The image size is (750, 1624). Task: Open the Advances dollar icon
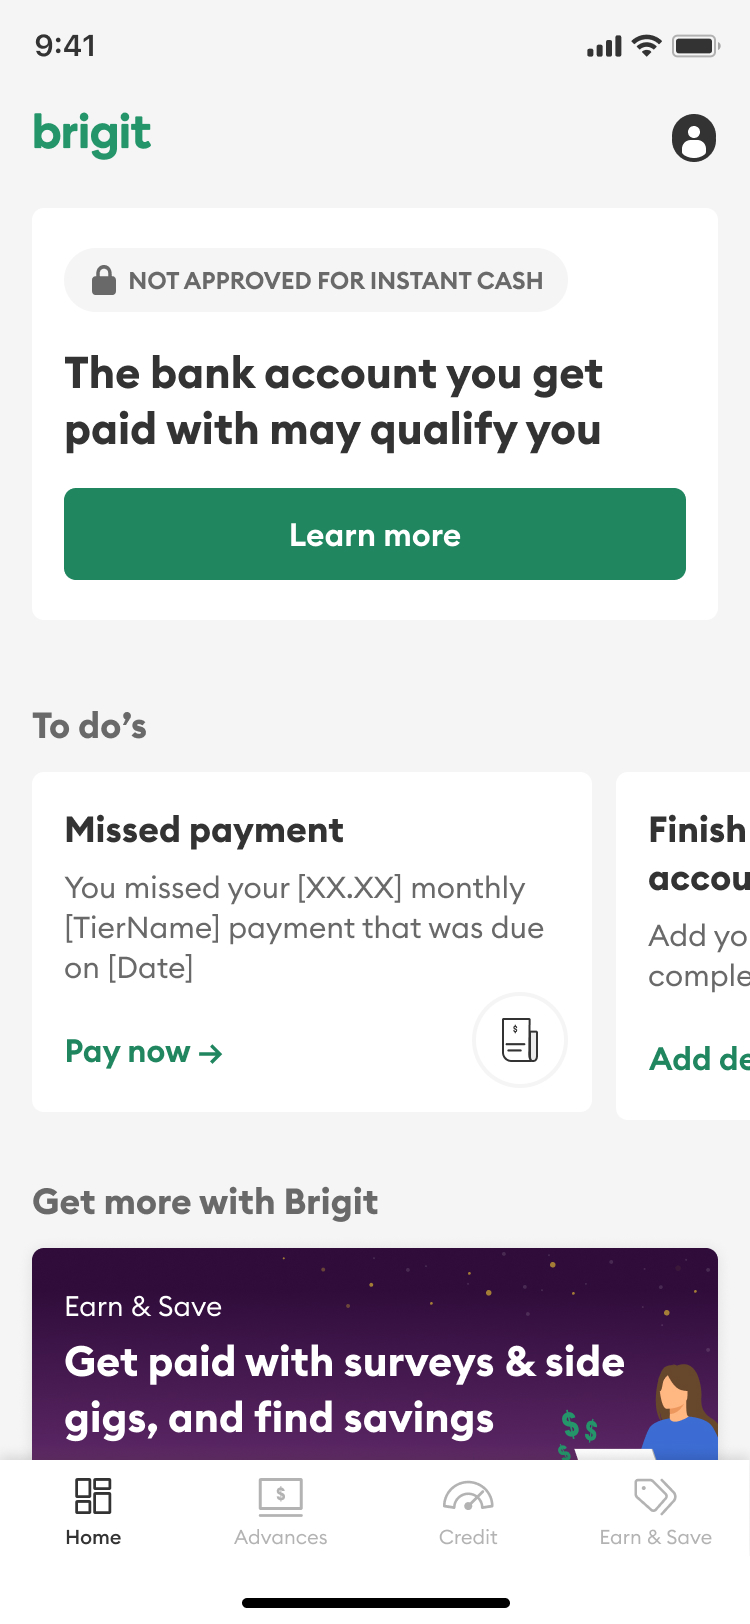[281, 1497]
